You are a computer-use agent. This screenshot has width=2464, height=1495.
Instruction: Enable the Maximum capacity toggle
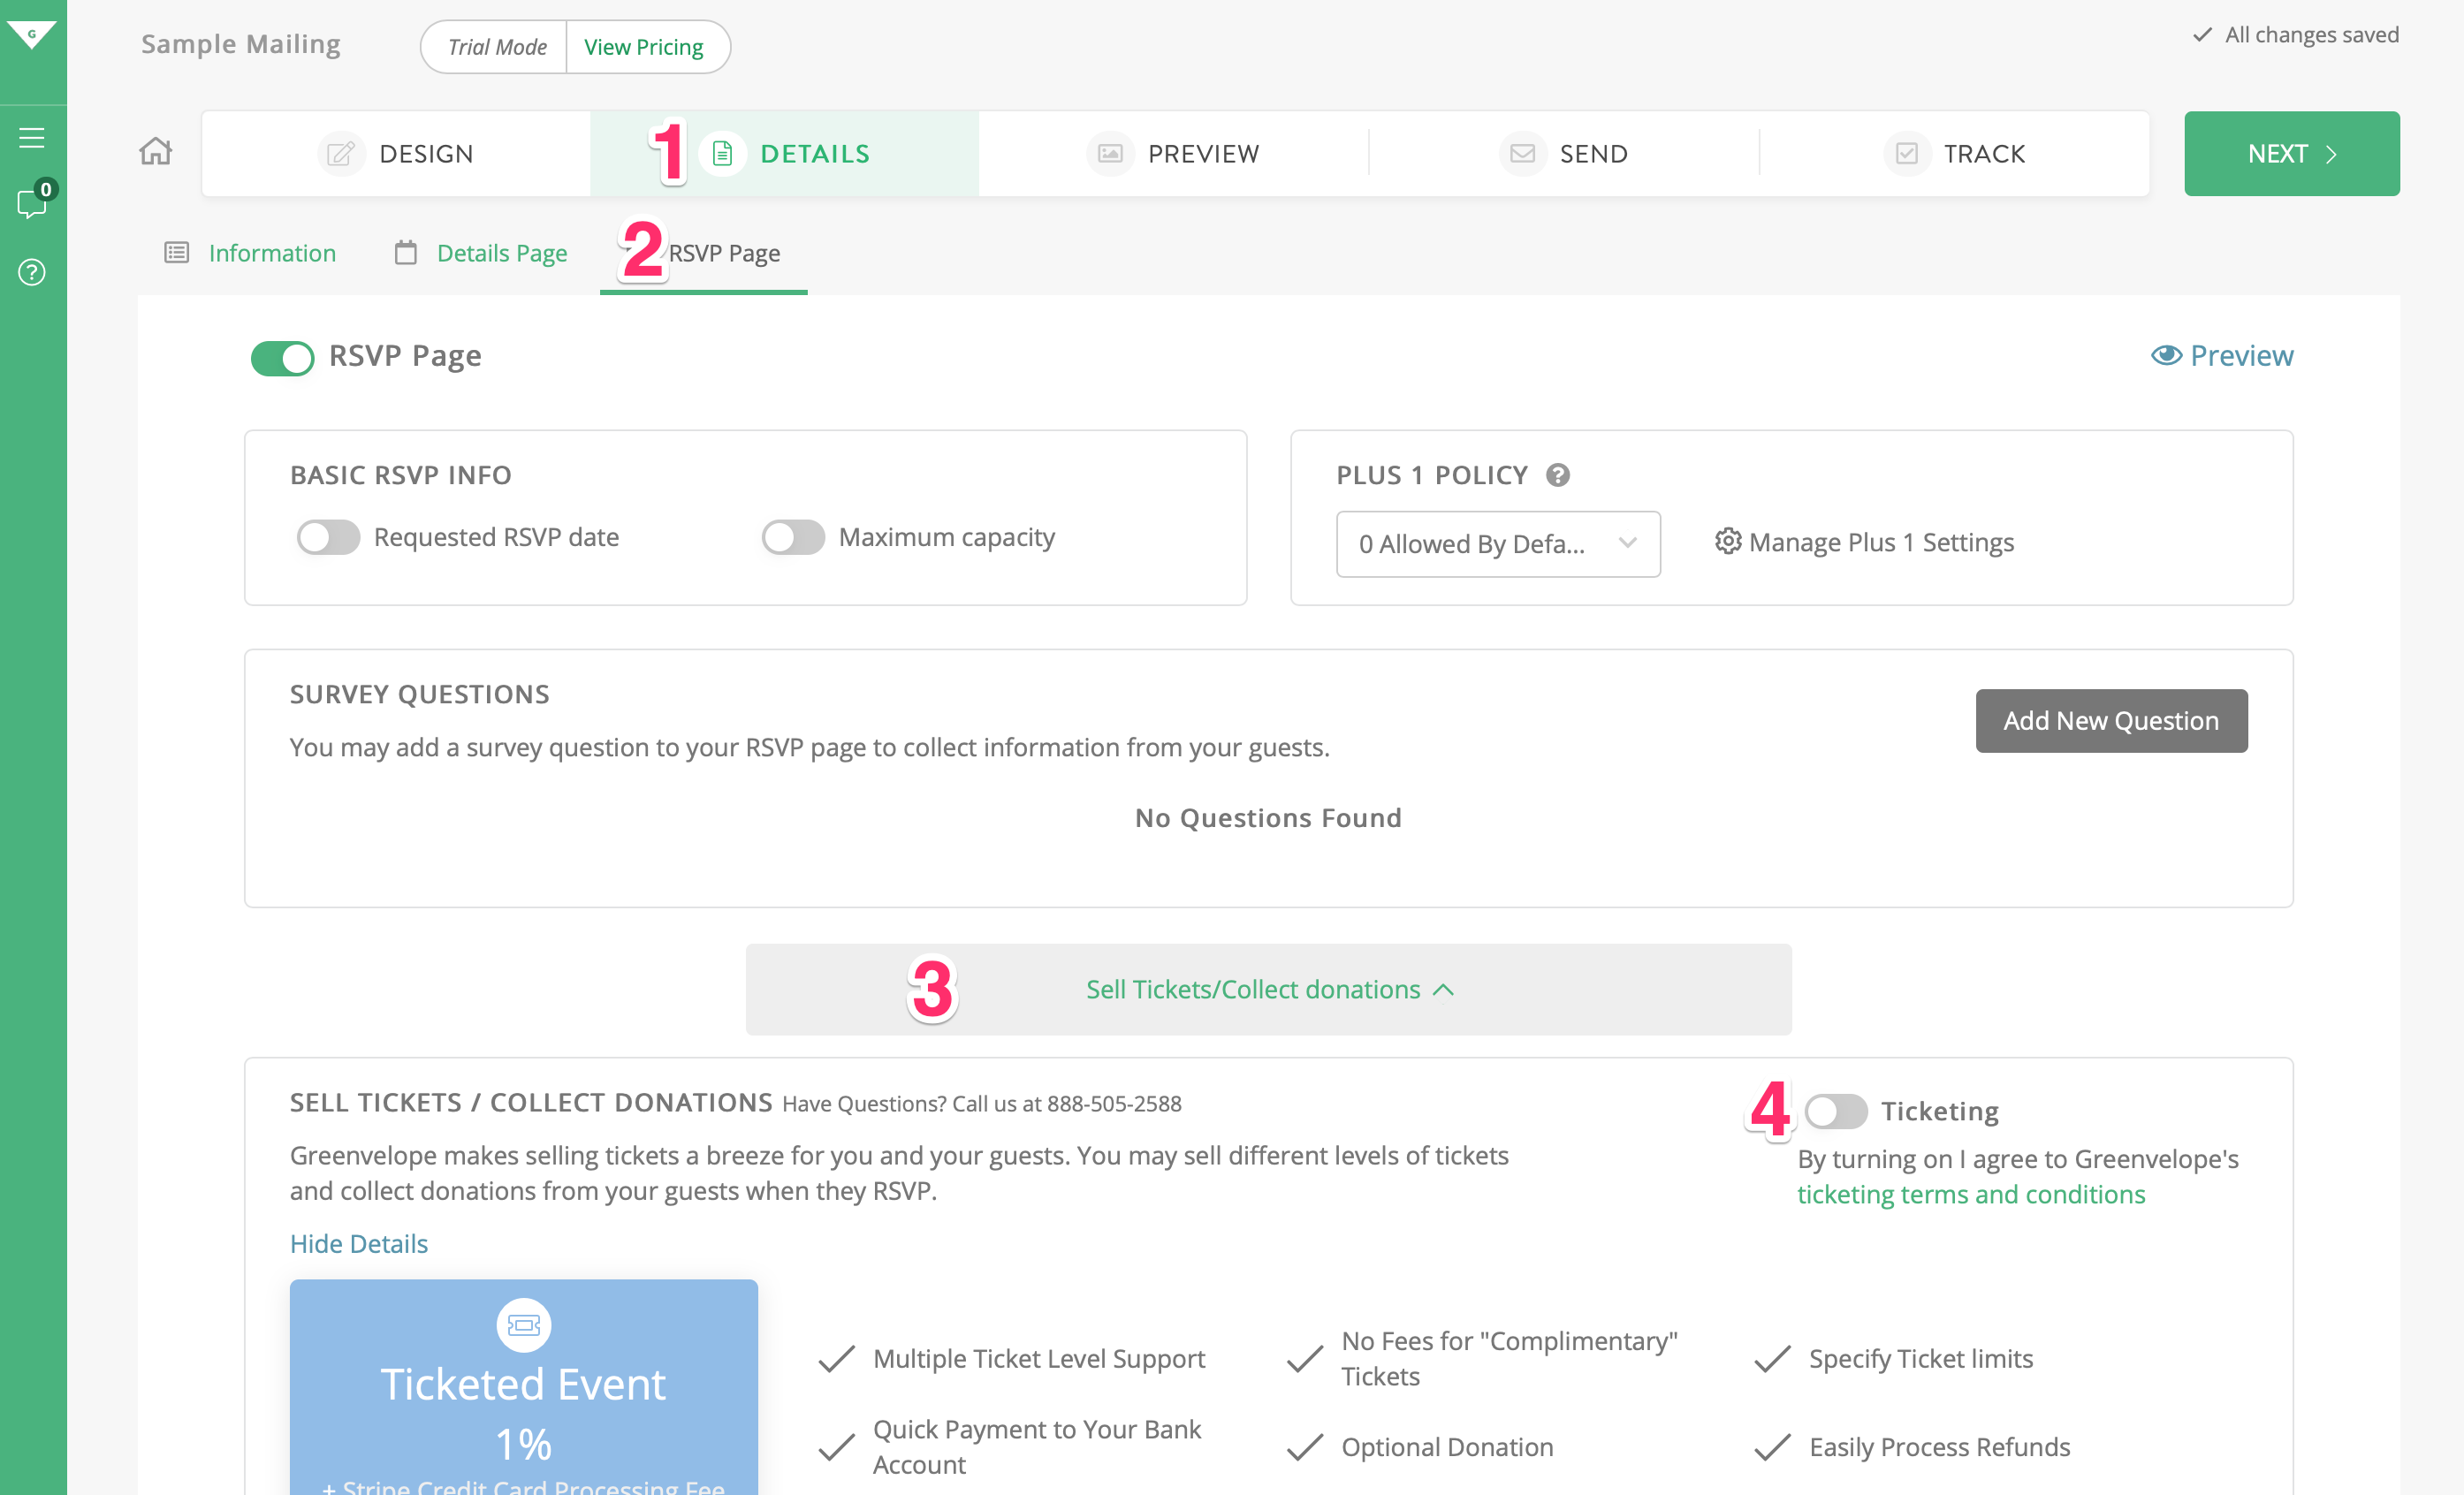point(793,537)
